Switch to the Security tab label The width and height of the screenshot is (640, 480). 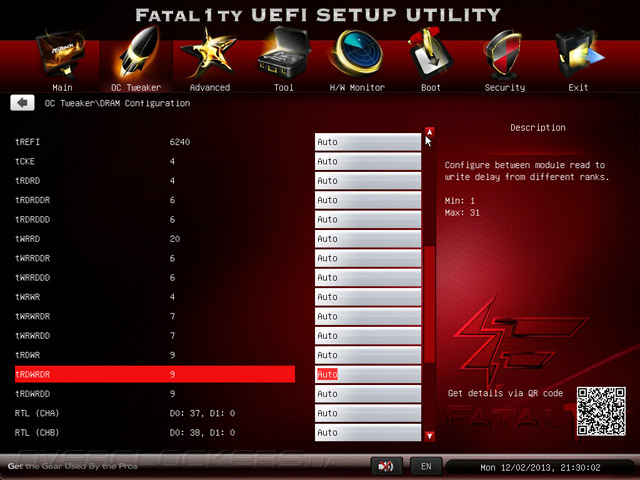[x=505, y=87]
